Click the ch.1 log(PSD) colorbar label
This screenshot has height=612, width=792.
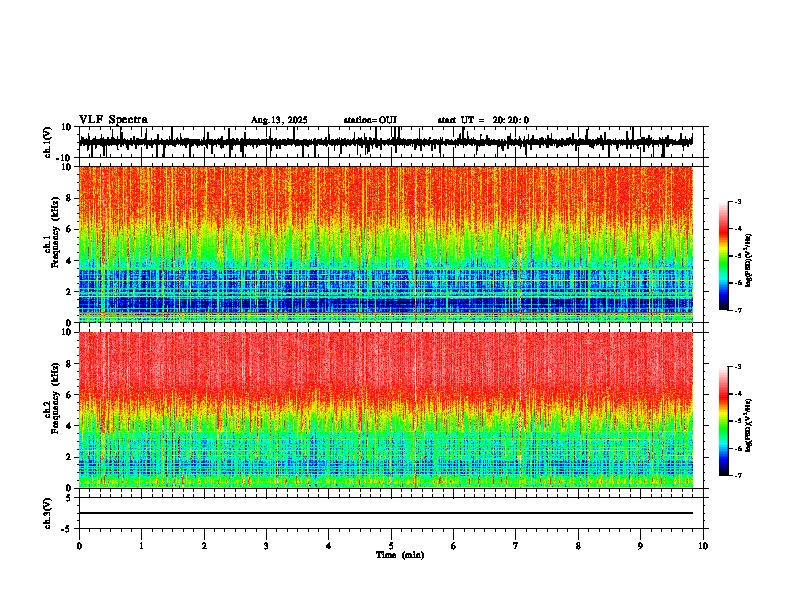[x=749, y=261]
